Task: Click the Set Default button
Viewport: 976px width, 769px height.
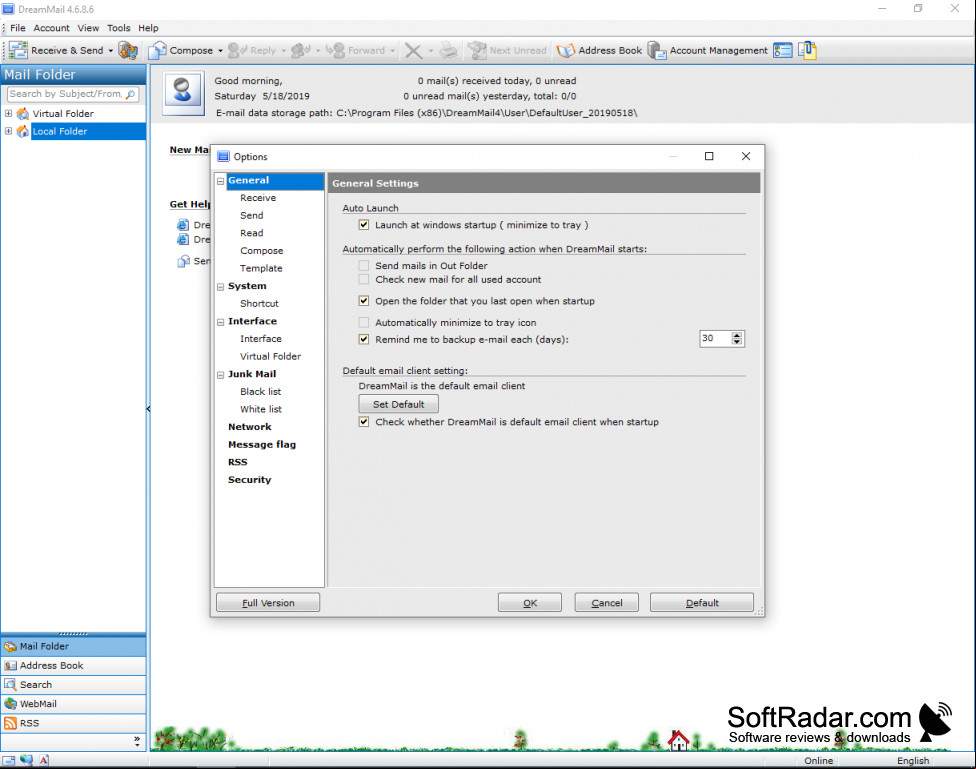Action: tap(398, 404)
